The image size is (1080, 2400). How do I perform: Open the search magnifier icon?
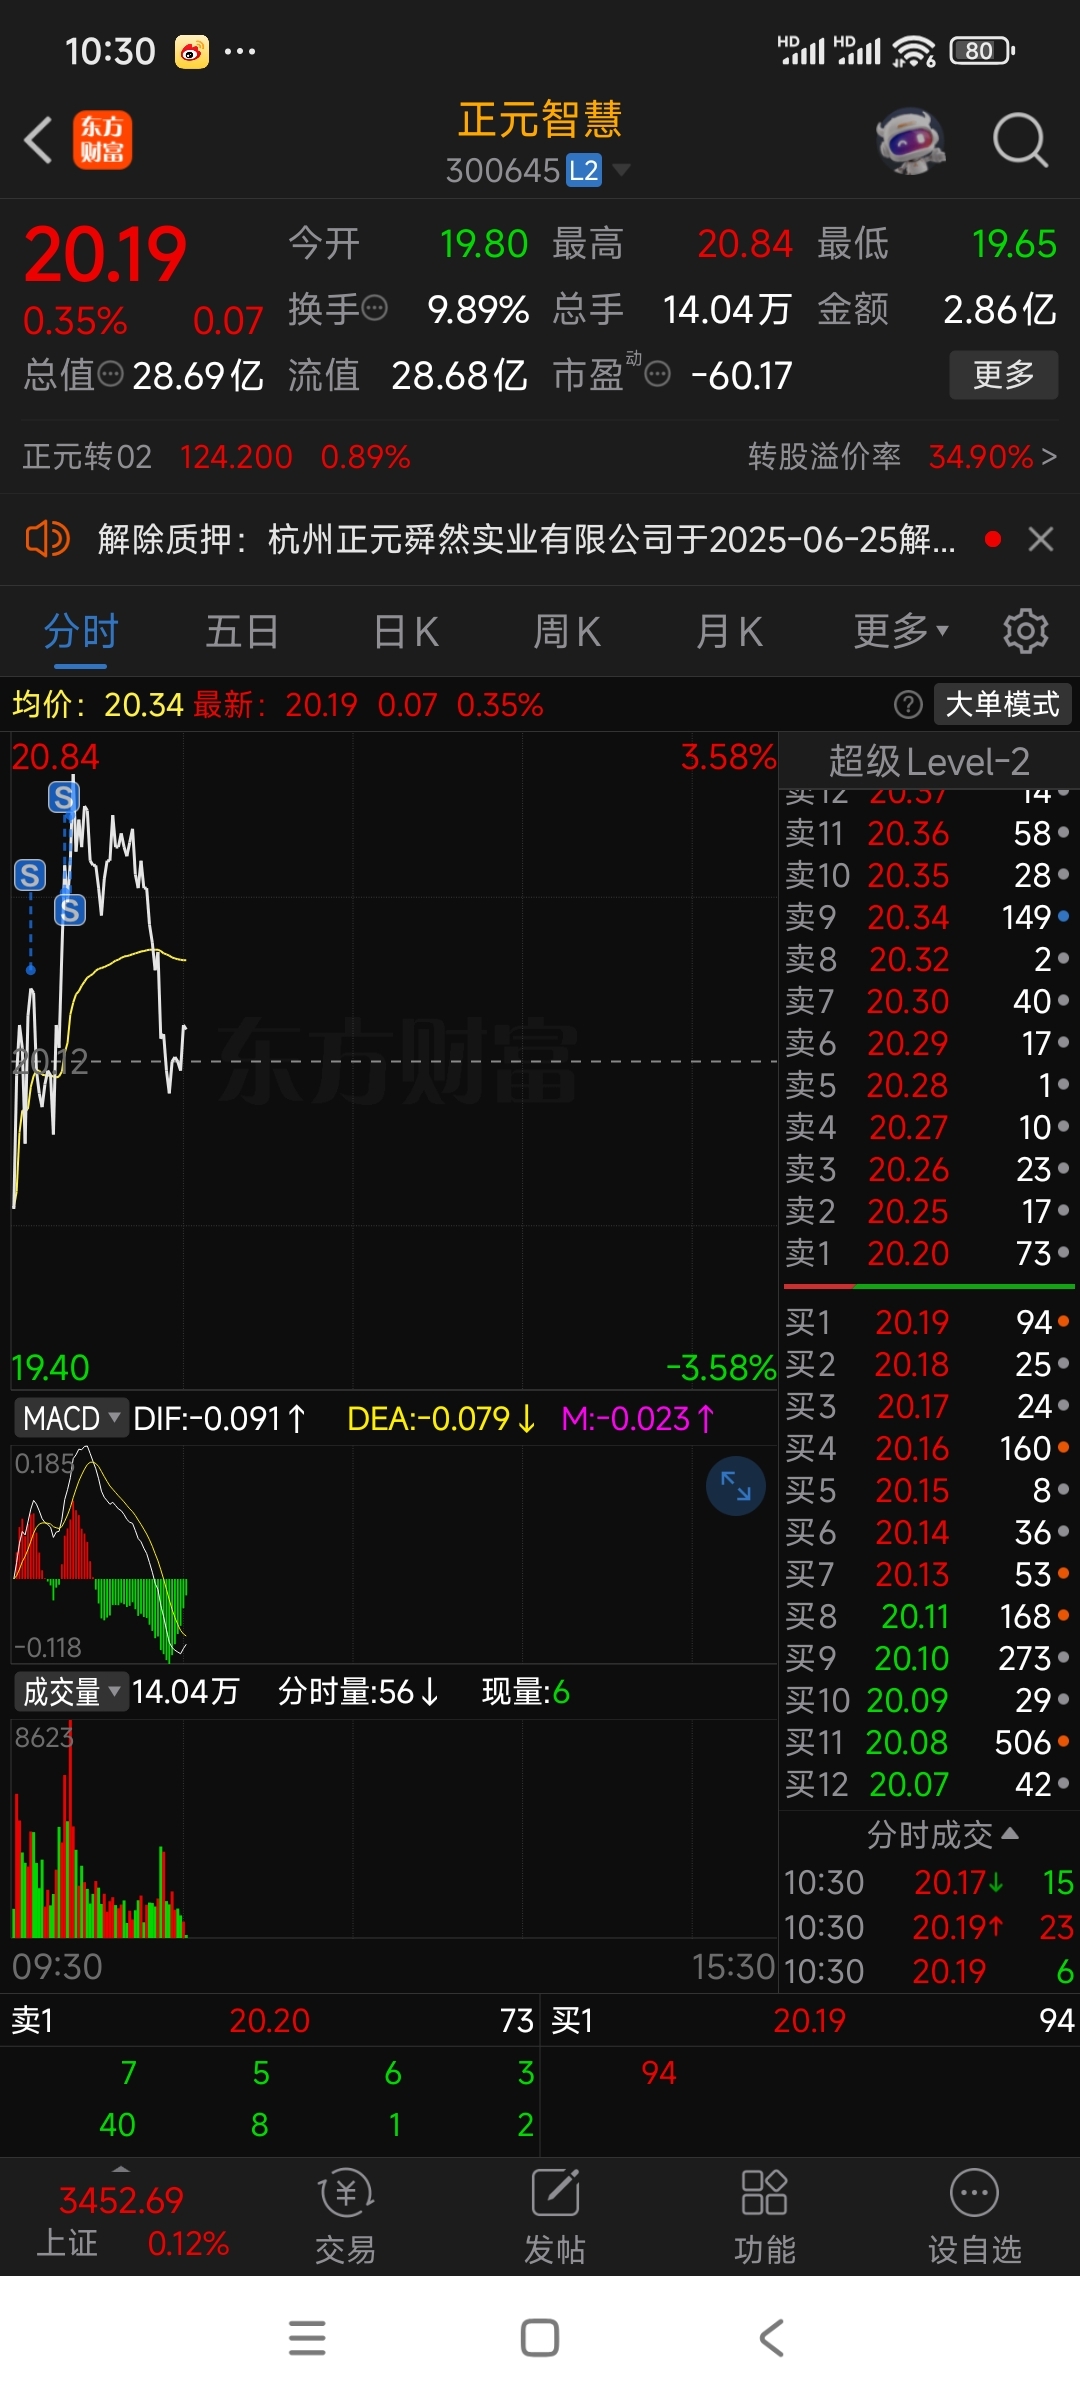coord(1020,140)
